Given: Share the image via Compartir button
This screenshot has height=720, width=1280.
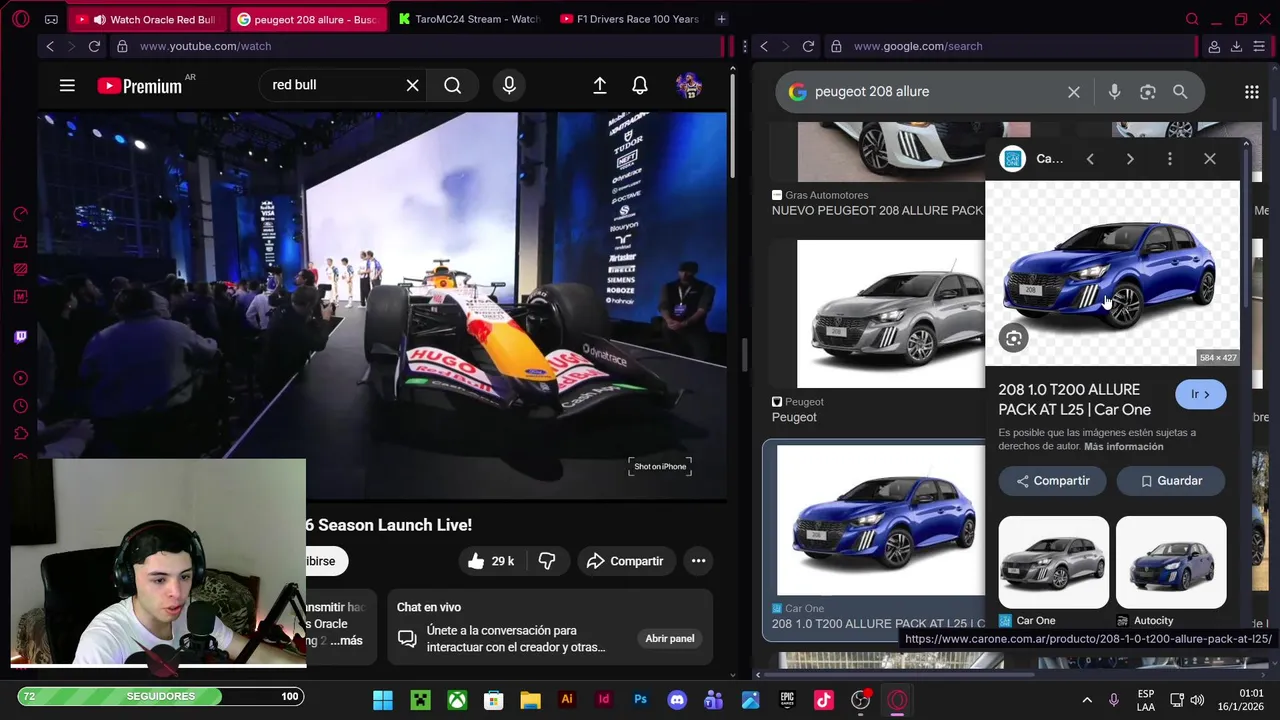Looking at the screenshot, I should [x=1053, y=481].
